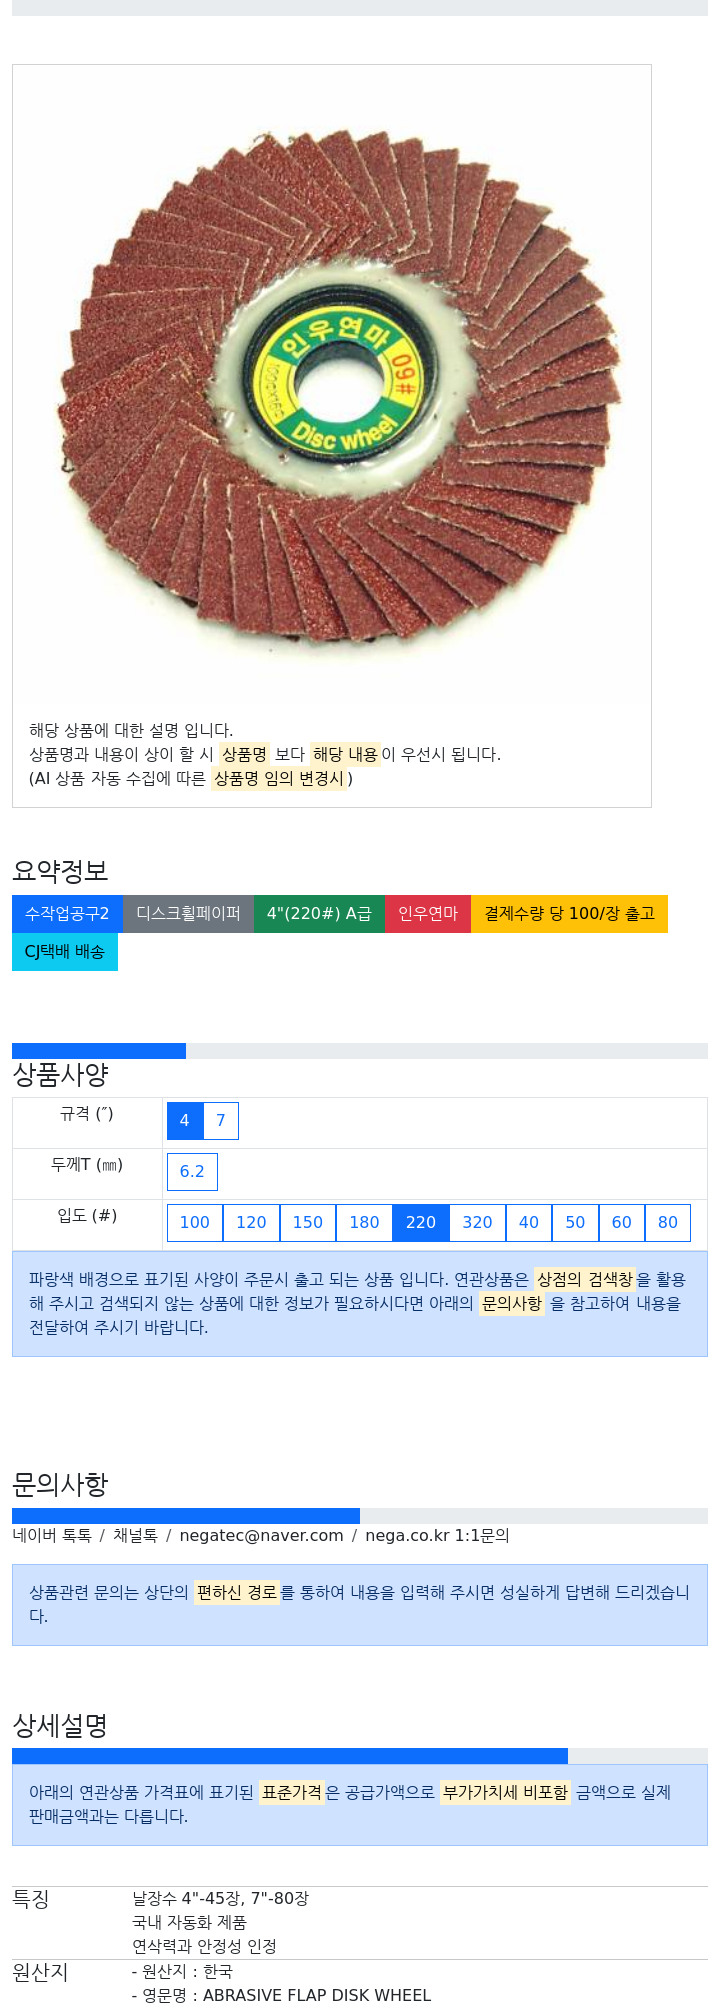Select grit 120
720x2008 pixels.
click(251, 1223)
